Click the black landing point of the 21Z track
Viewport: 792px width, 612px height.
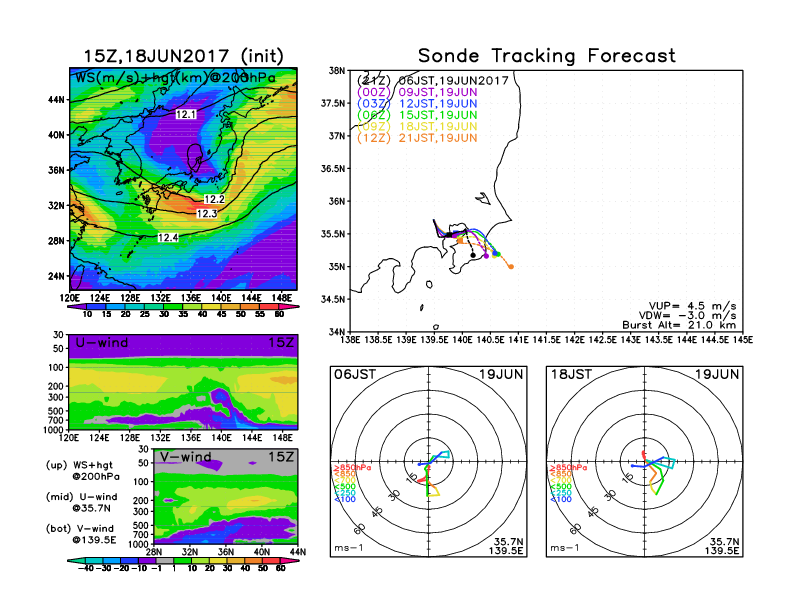tap(473, 255)
